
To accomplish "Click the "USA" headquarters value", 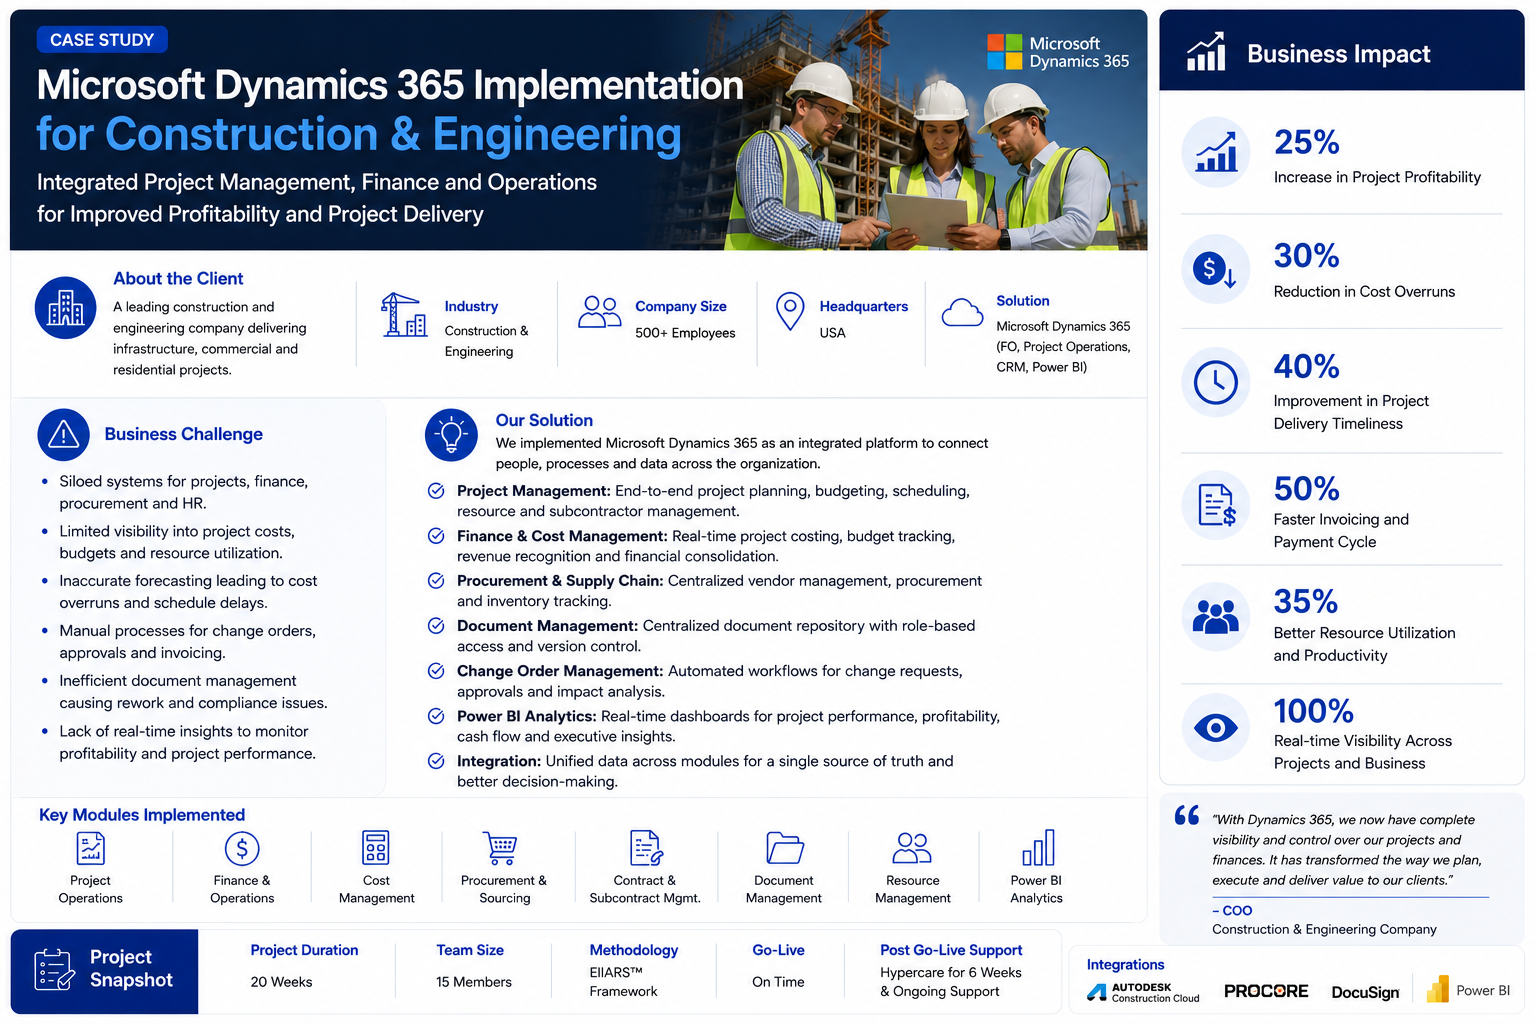I will tap(833, 333).
